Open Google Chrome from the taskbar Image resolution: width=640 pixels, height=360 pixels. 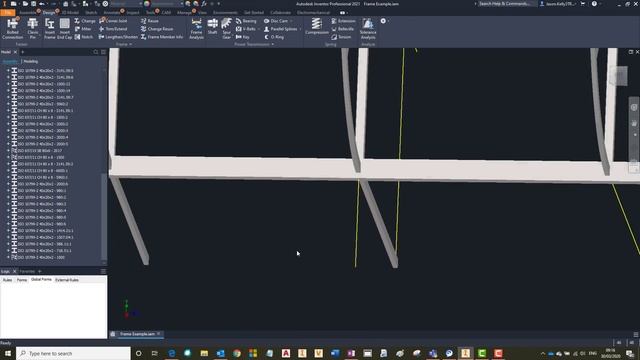tap(237, 353)
